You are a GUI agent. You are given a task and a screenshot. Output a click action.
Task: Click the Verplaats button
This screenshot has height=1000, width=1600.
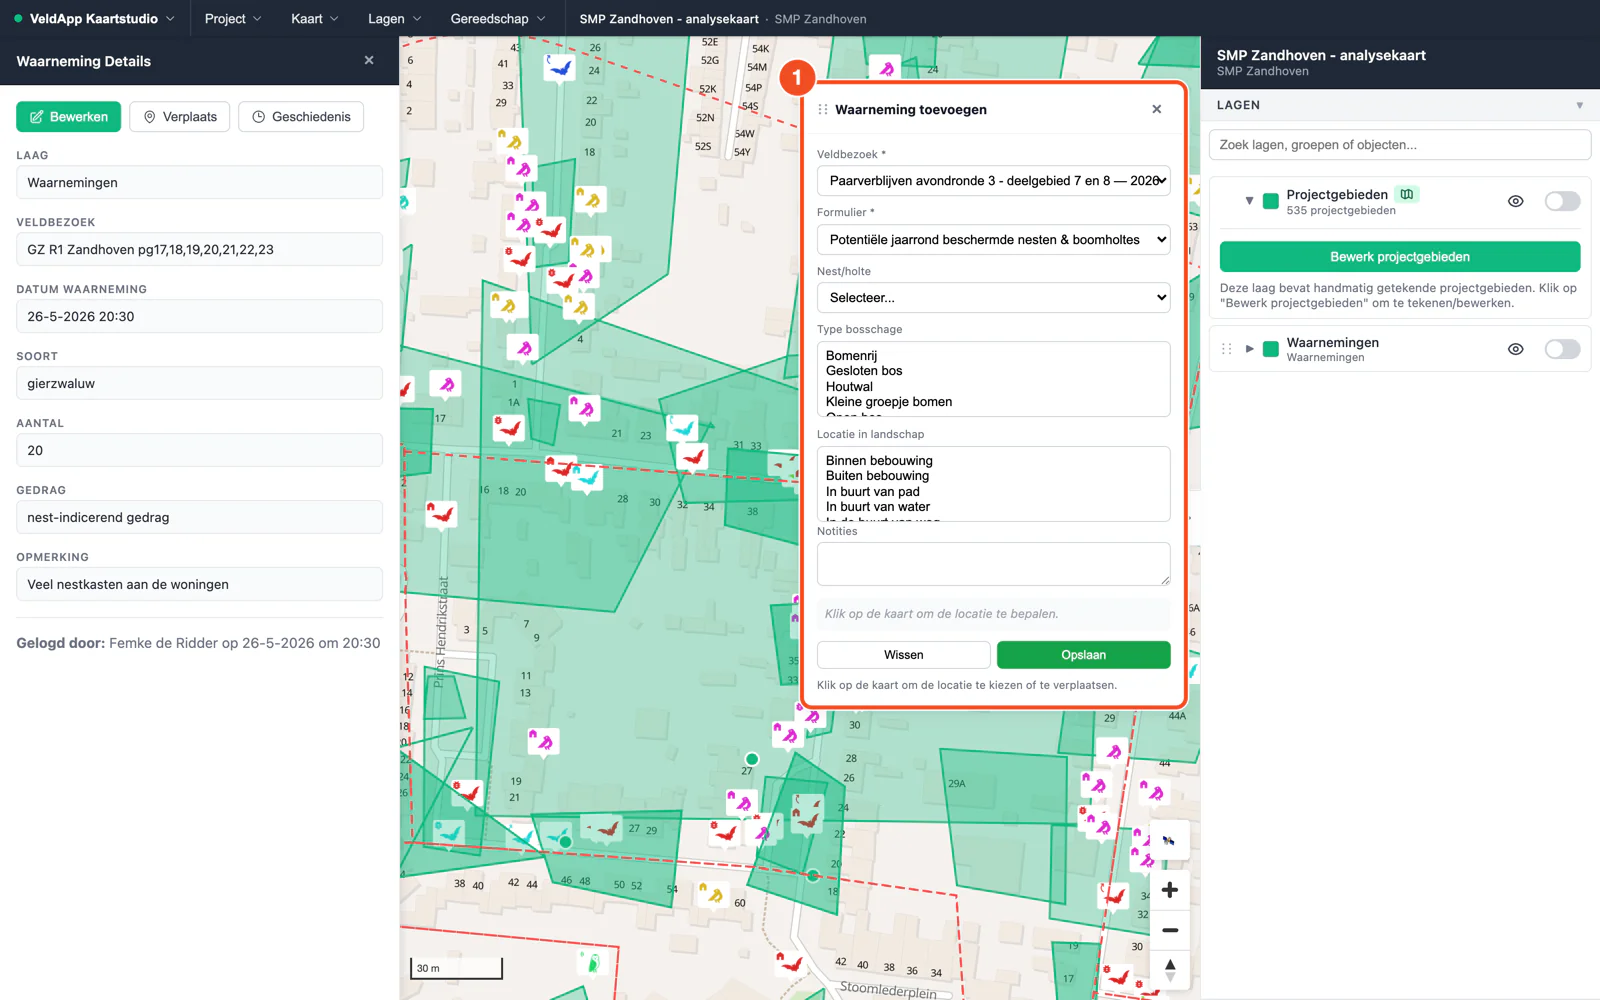pos(180,117)
